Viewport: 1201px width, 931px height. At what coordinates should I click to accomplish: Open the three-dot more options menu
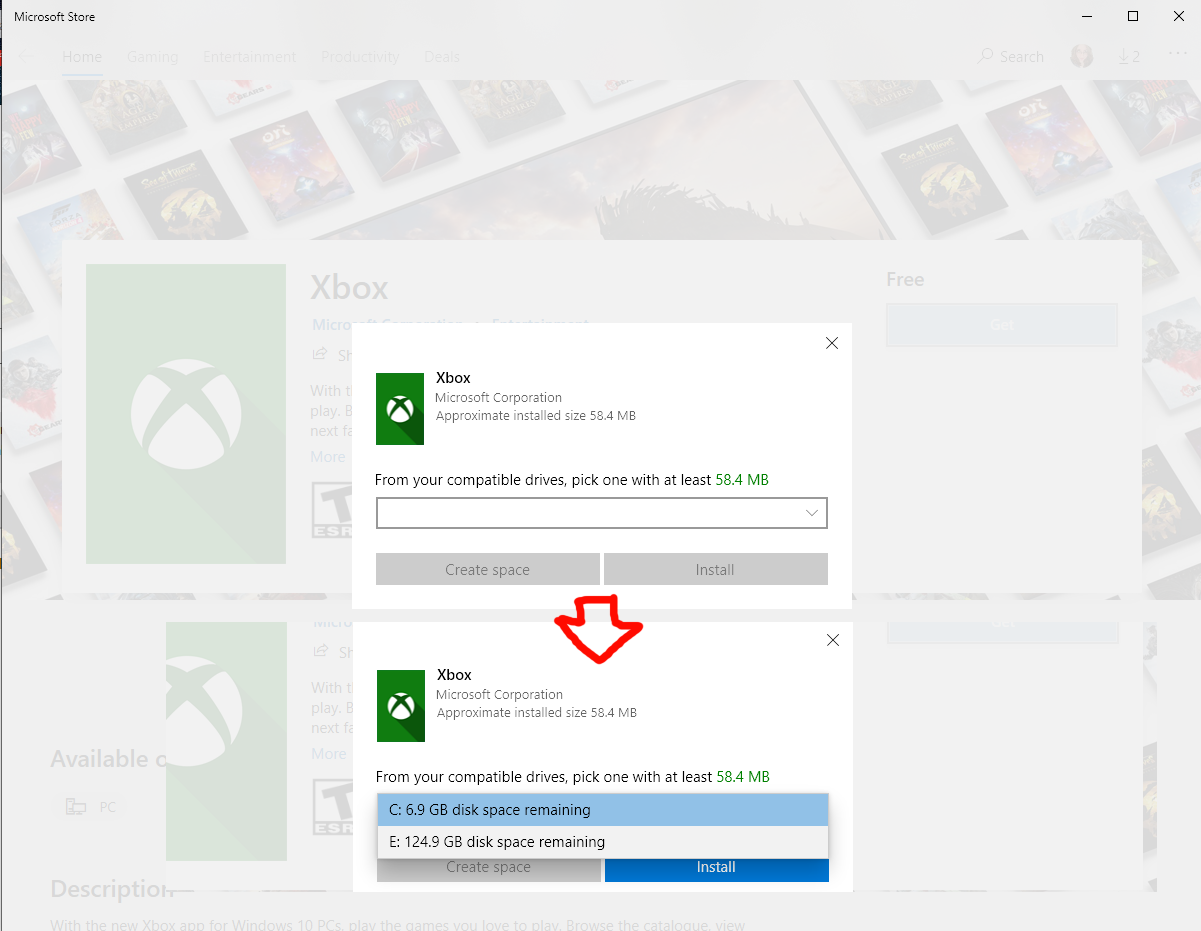click(1177, 56)
